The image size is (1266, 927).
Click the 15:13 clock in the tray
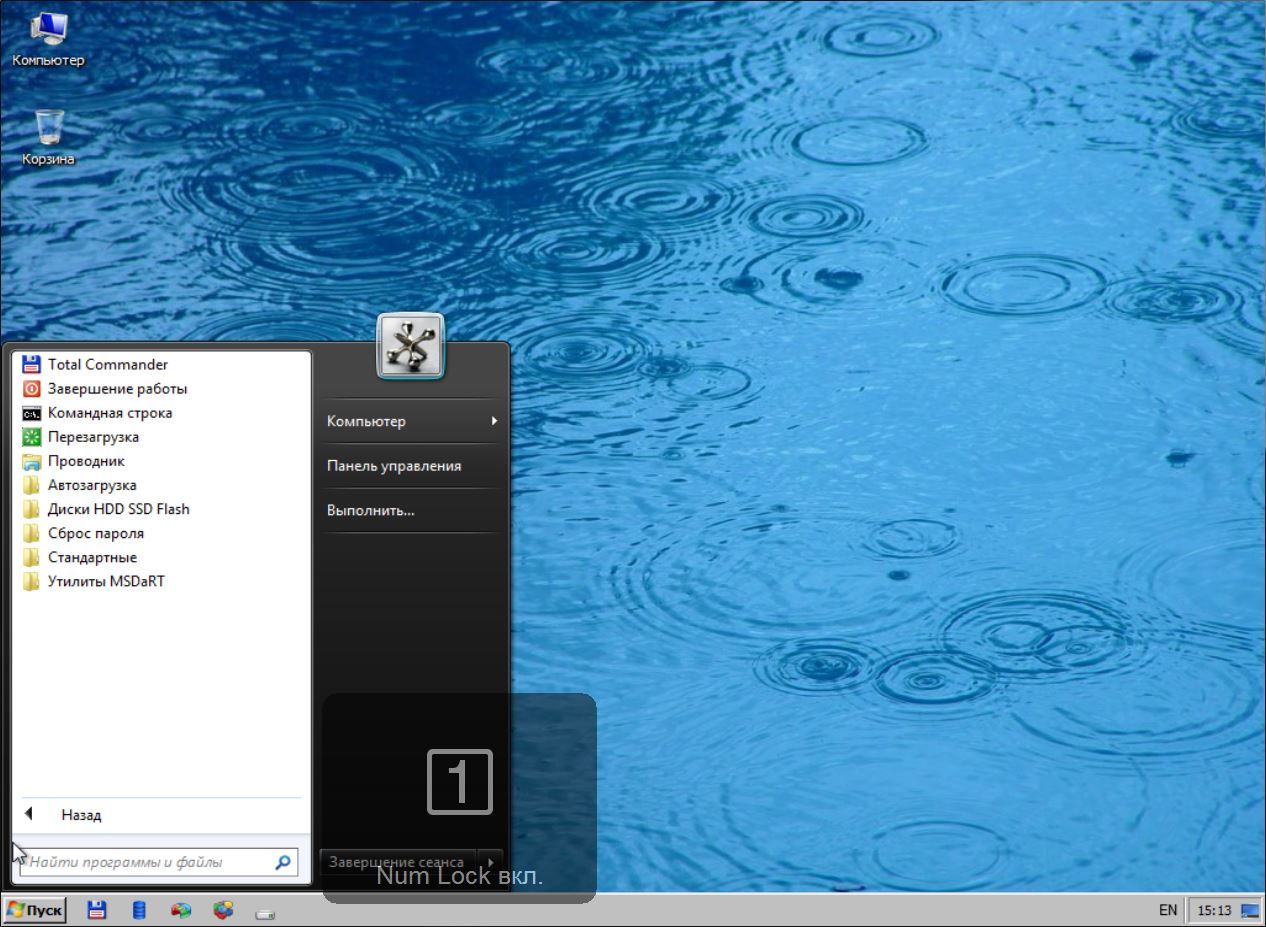1213,910
